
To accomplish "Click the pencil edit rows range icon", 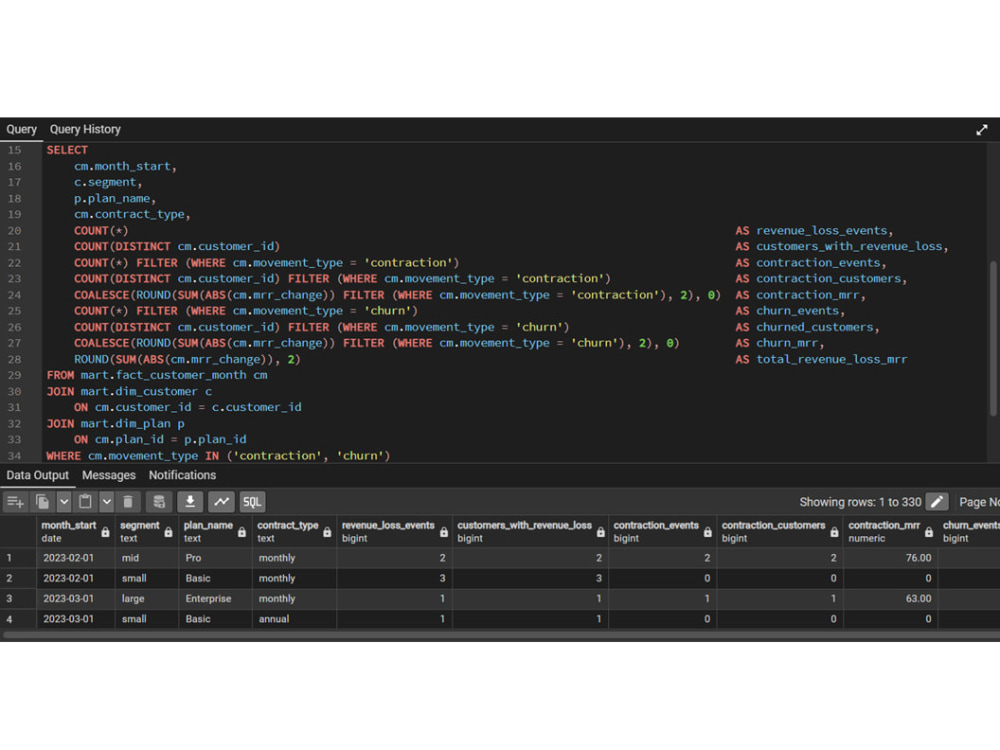I will [937, 502].
